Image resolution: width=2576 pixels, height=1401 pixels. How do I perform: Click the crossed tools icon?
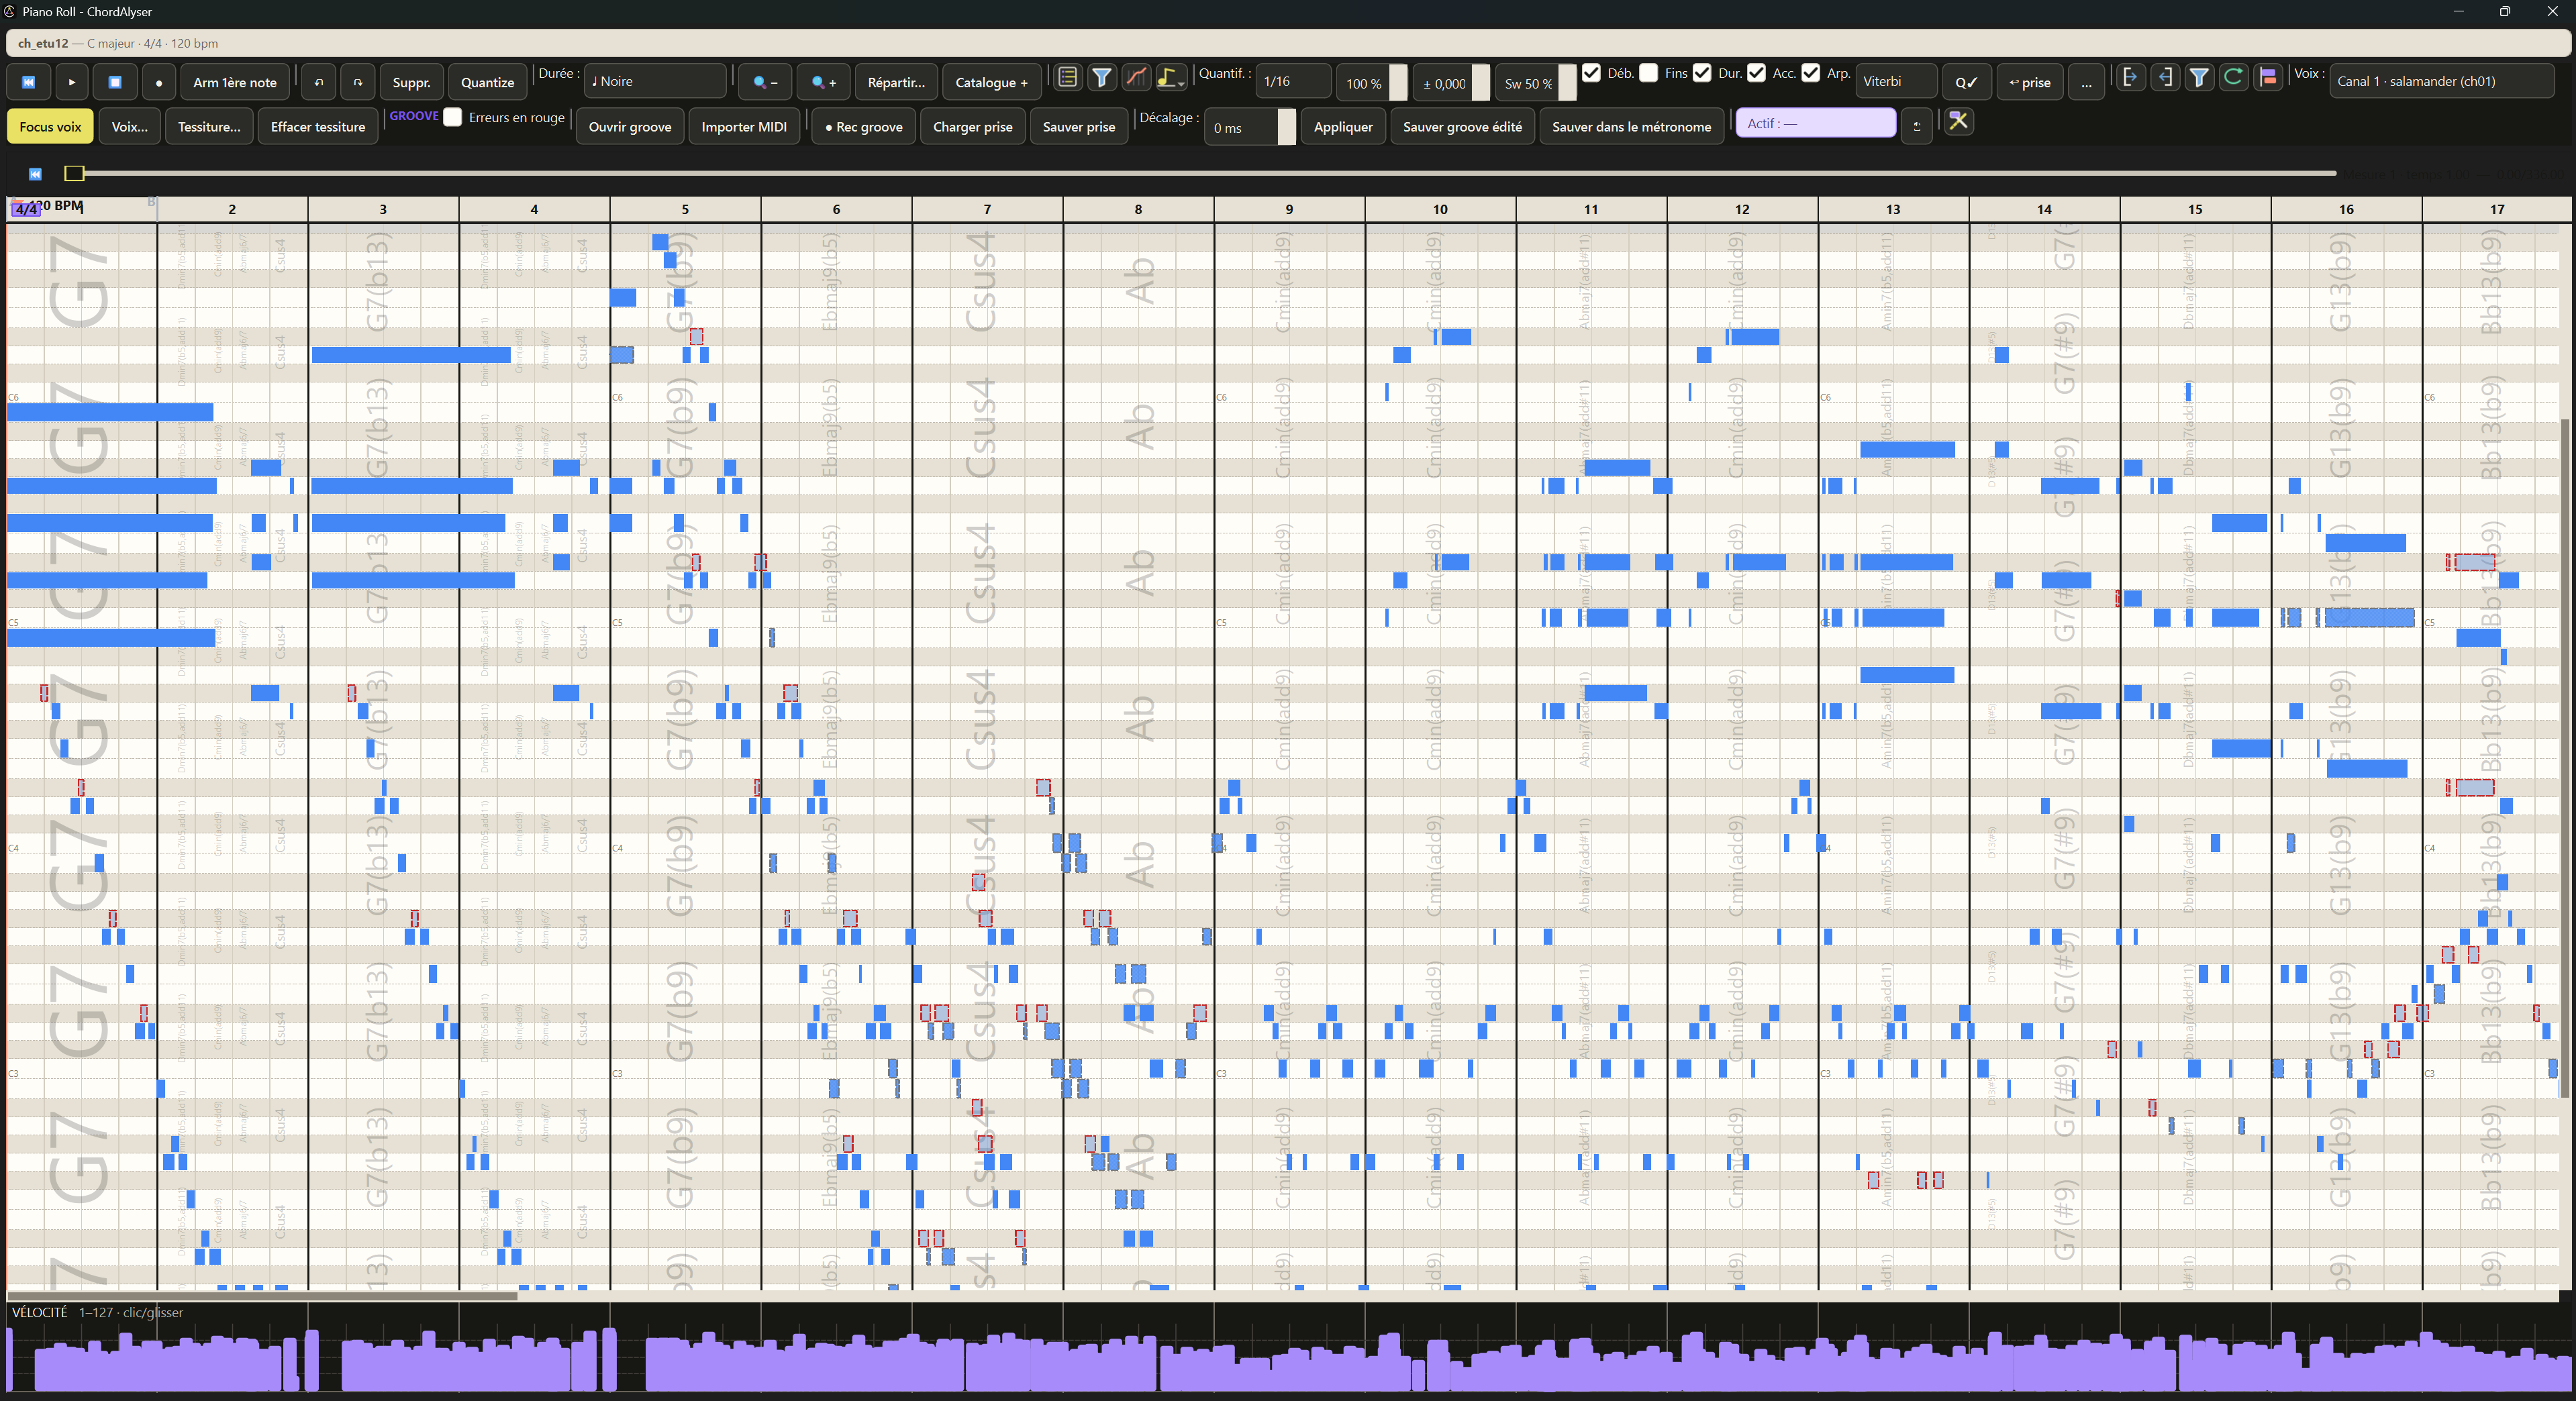pos(1958,121)
